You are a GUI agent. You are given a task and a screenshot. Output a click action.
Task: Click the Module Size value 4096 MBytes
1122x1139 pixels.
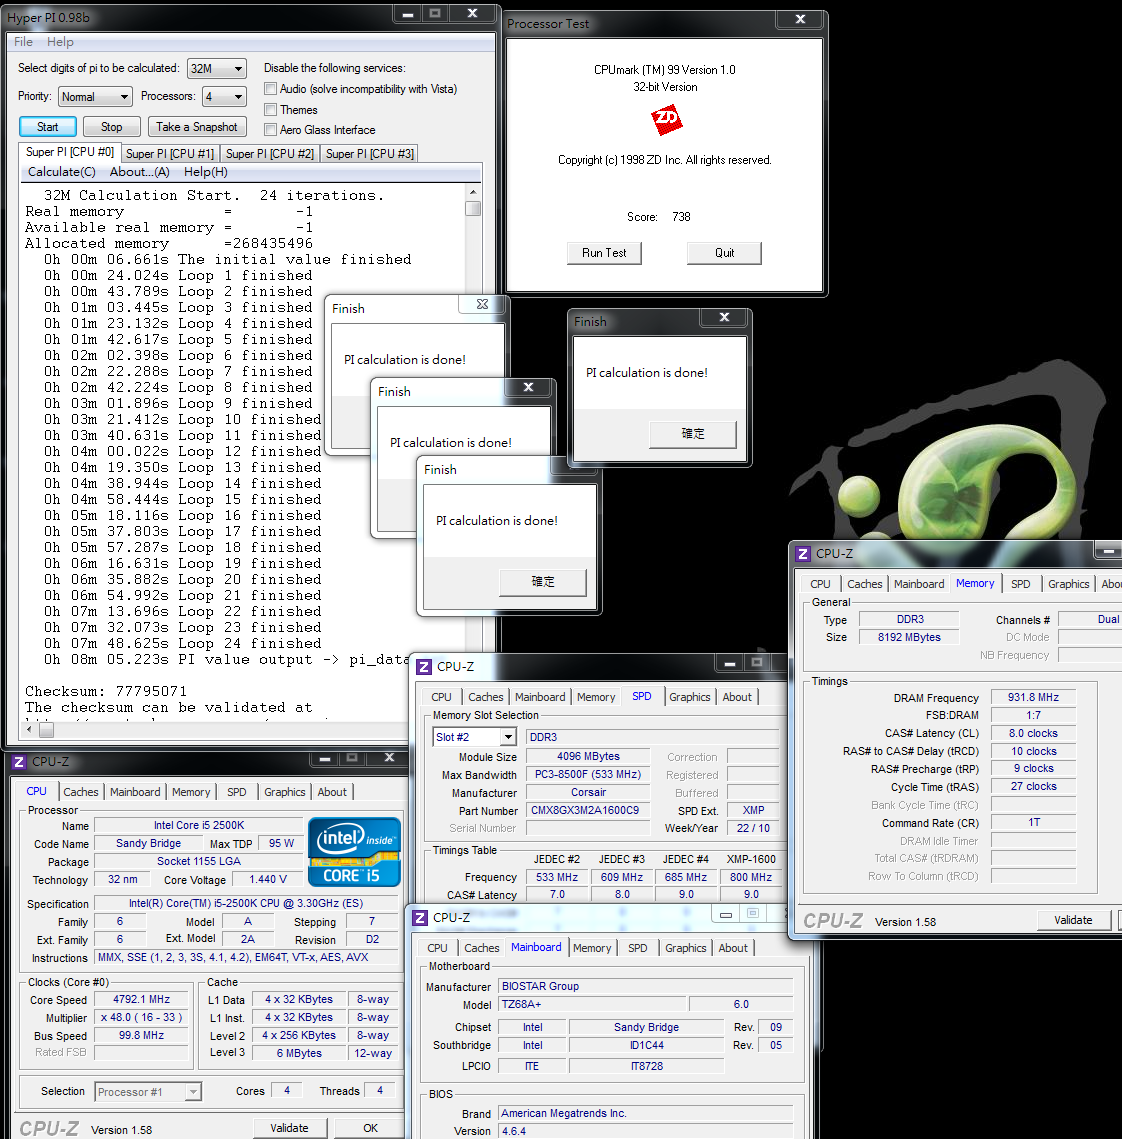coord(588,756)
